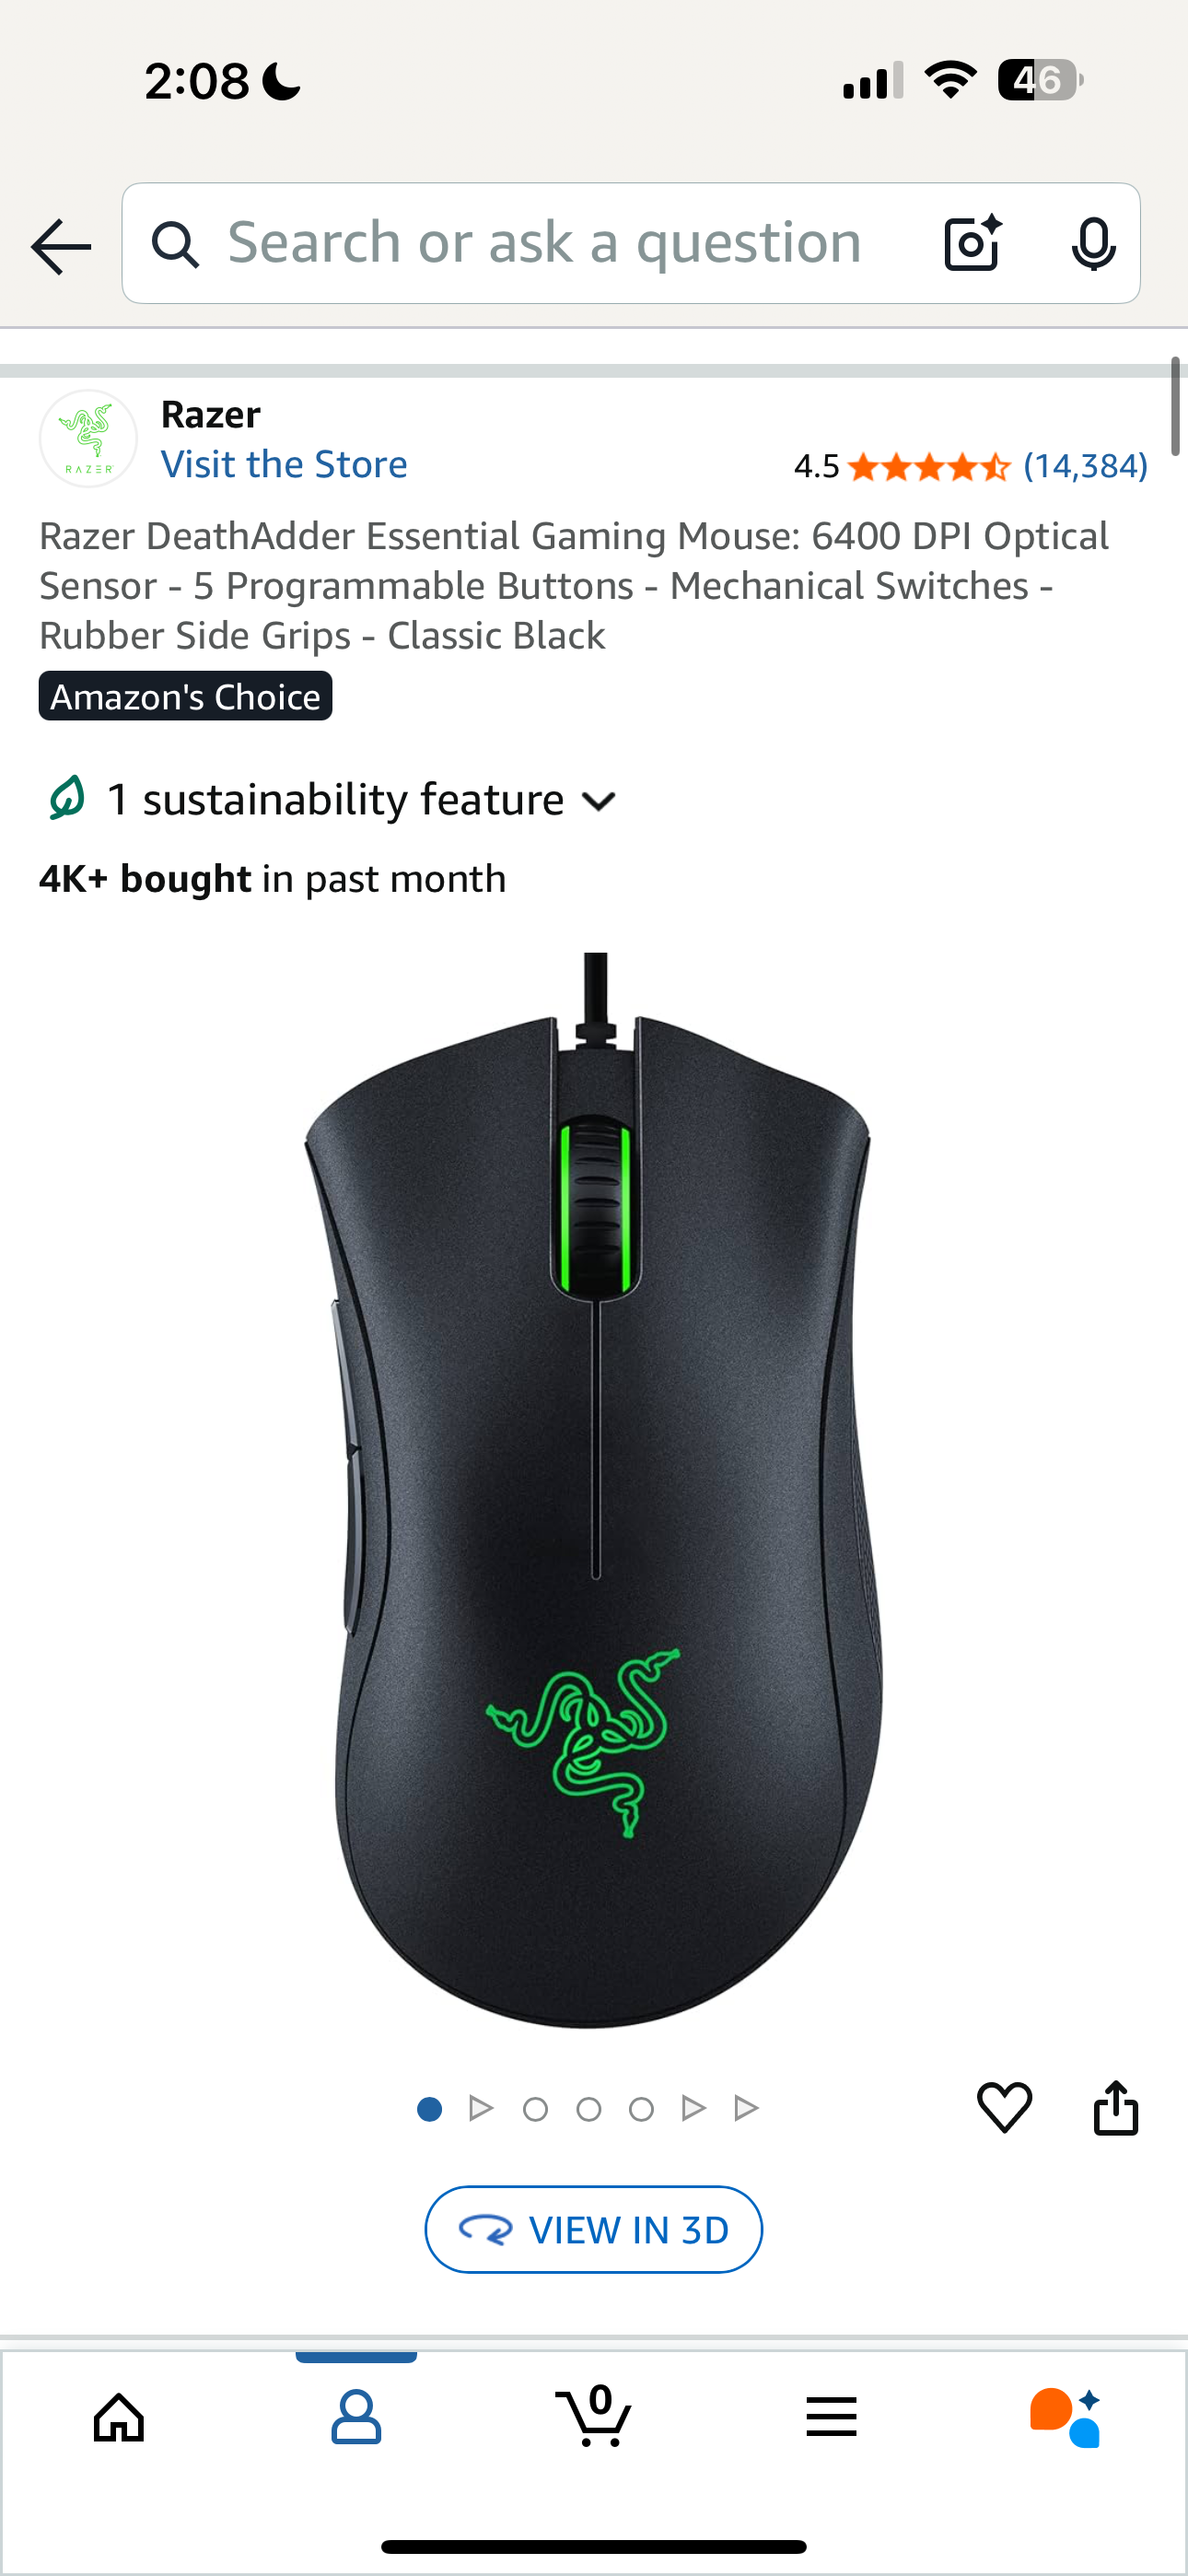The width and height of the screenshot is (1188, 2576).
Task: Tap the back arrow icon
Action: tap(61, 245)
